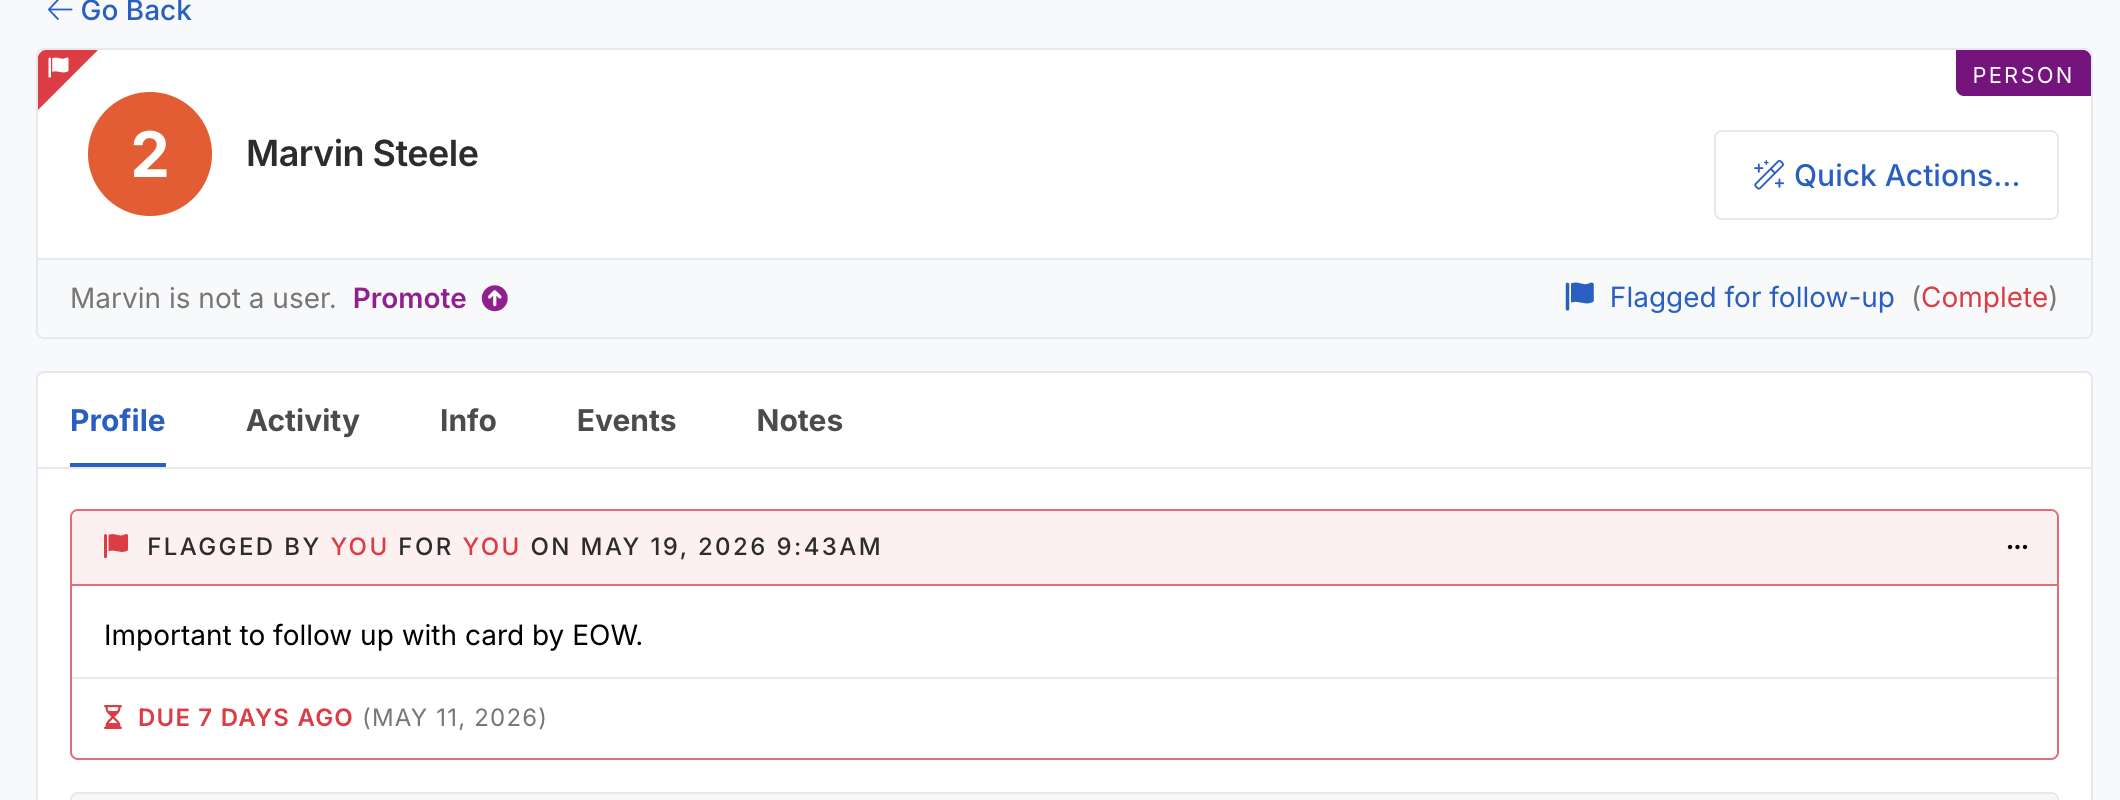Viewport: 2120px width, 800px height.
Task: Click the orange avatar circle numbered 2
Action: point(150,154)
